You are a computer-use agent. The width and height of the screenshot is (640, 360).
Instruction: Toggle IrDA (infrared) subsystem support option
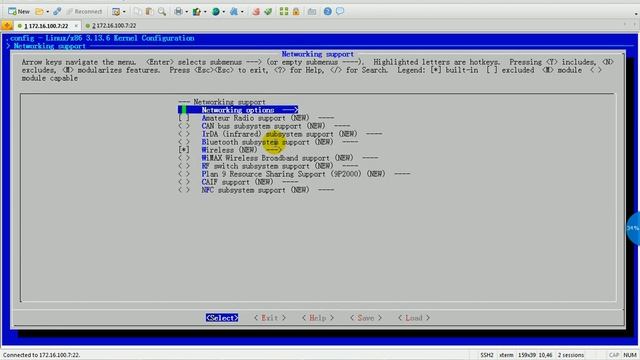click(184, 134)
